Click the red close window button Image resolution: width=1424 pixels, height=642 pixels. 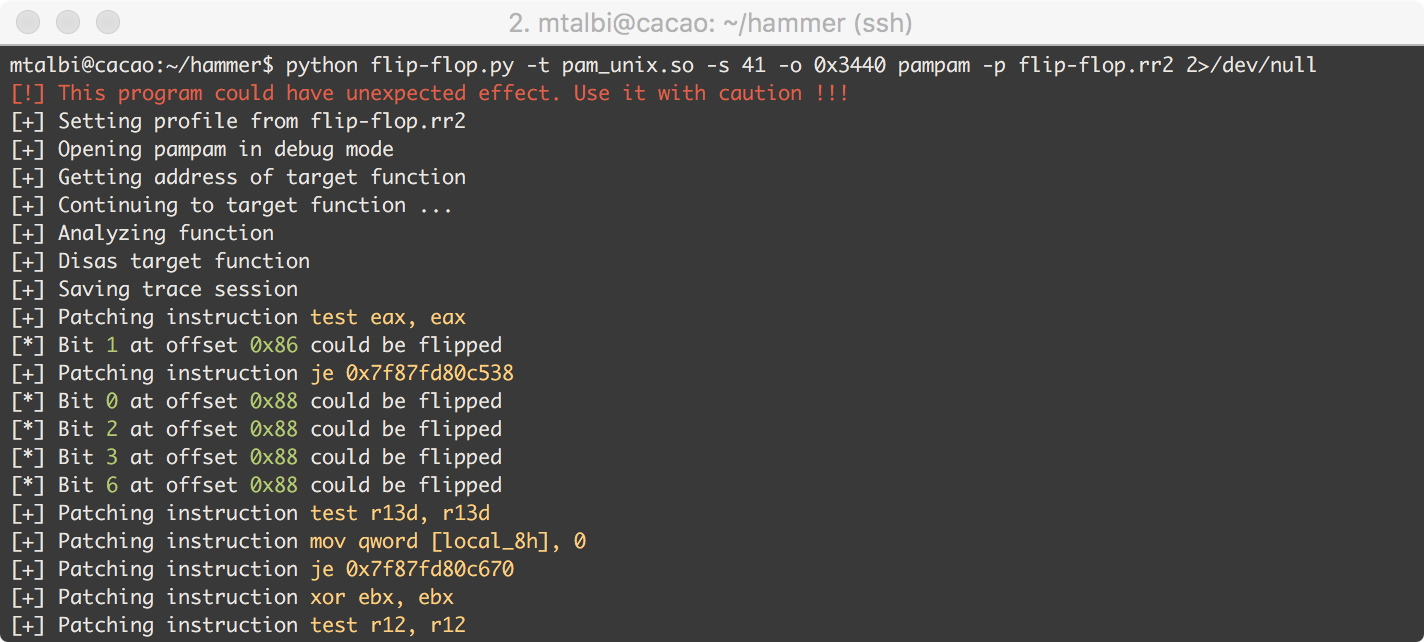coord(29,21)
